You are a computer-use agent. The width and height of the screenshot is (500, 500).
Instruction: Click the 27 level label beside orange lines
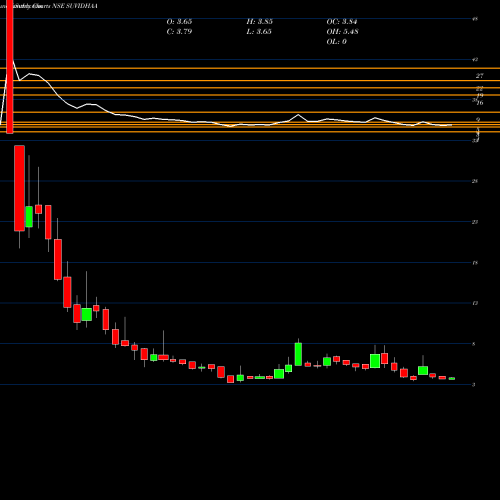click(x=479, y=76)
